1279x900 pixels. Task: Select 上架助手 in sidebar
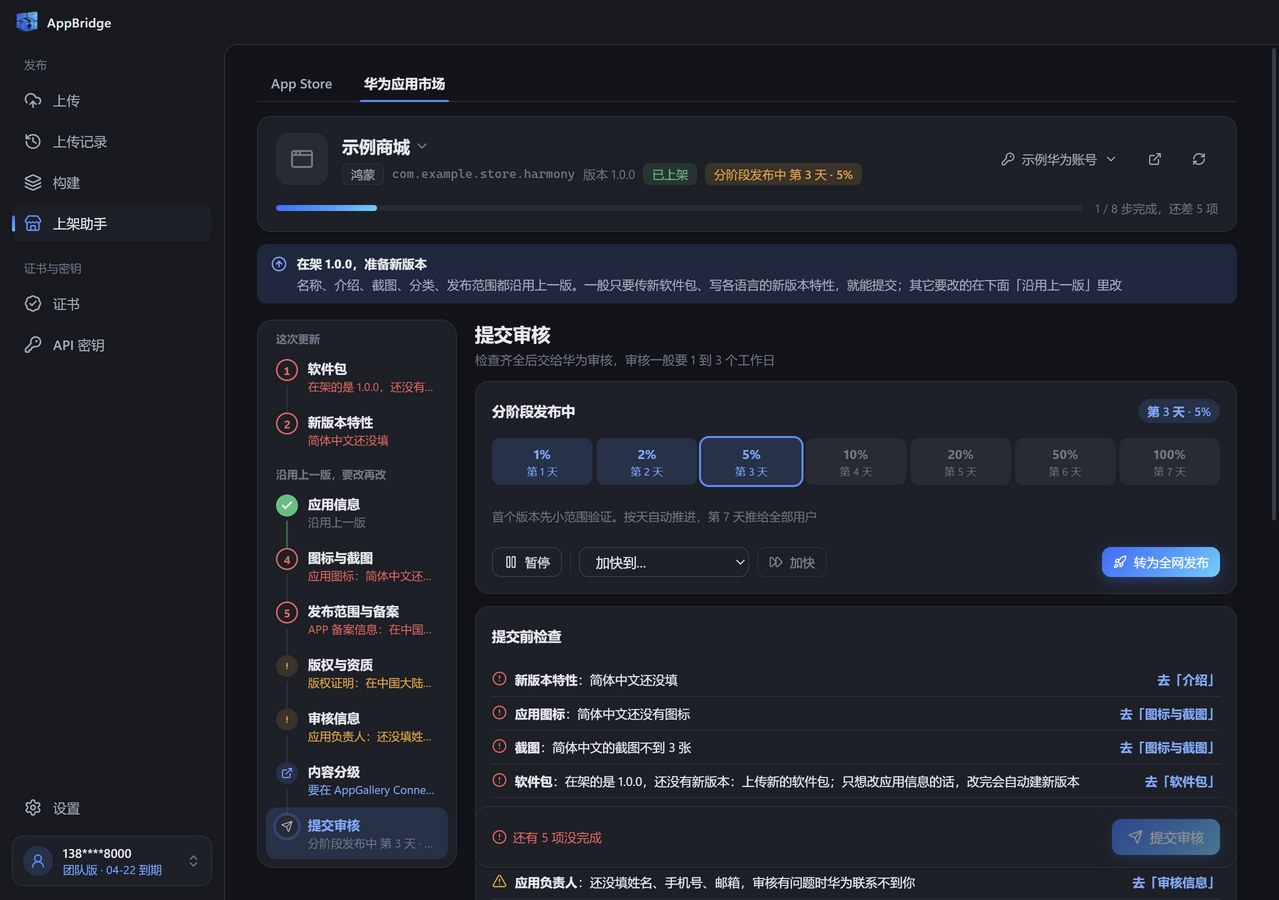tap(112, 224)
